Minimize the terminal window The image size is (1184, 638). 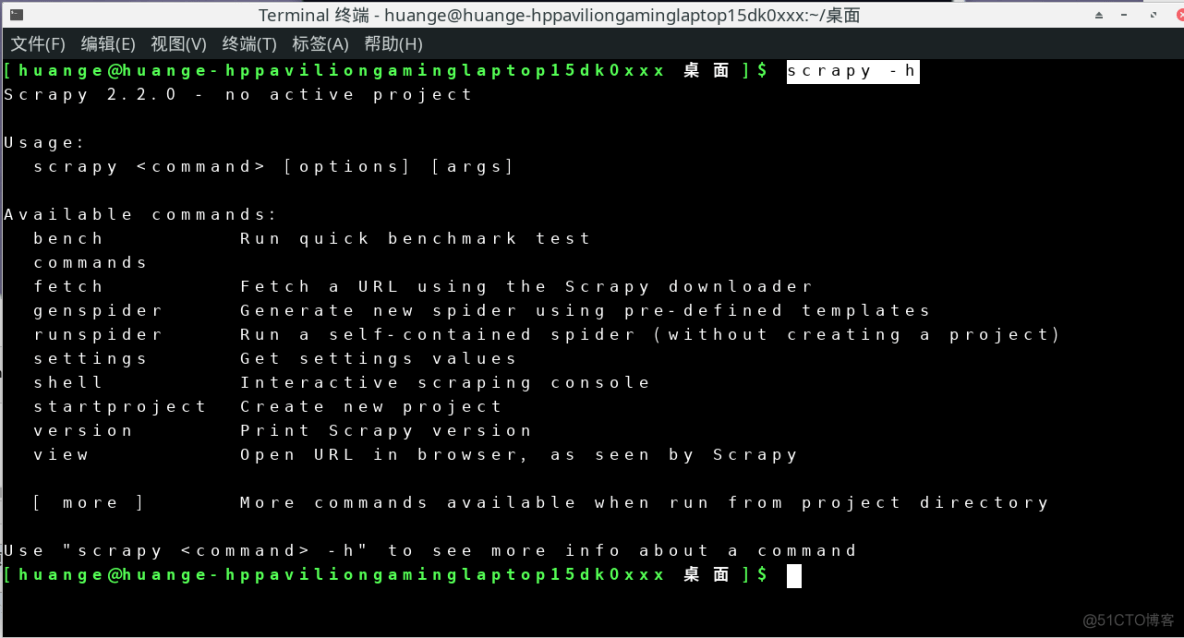(x=1124, y=15)
